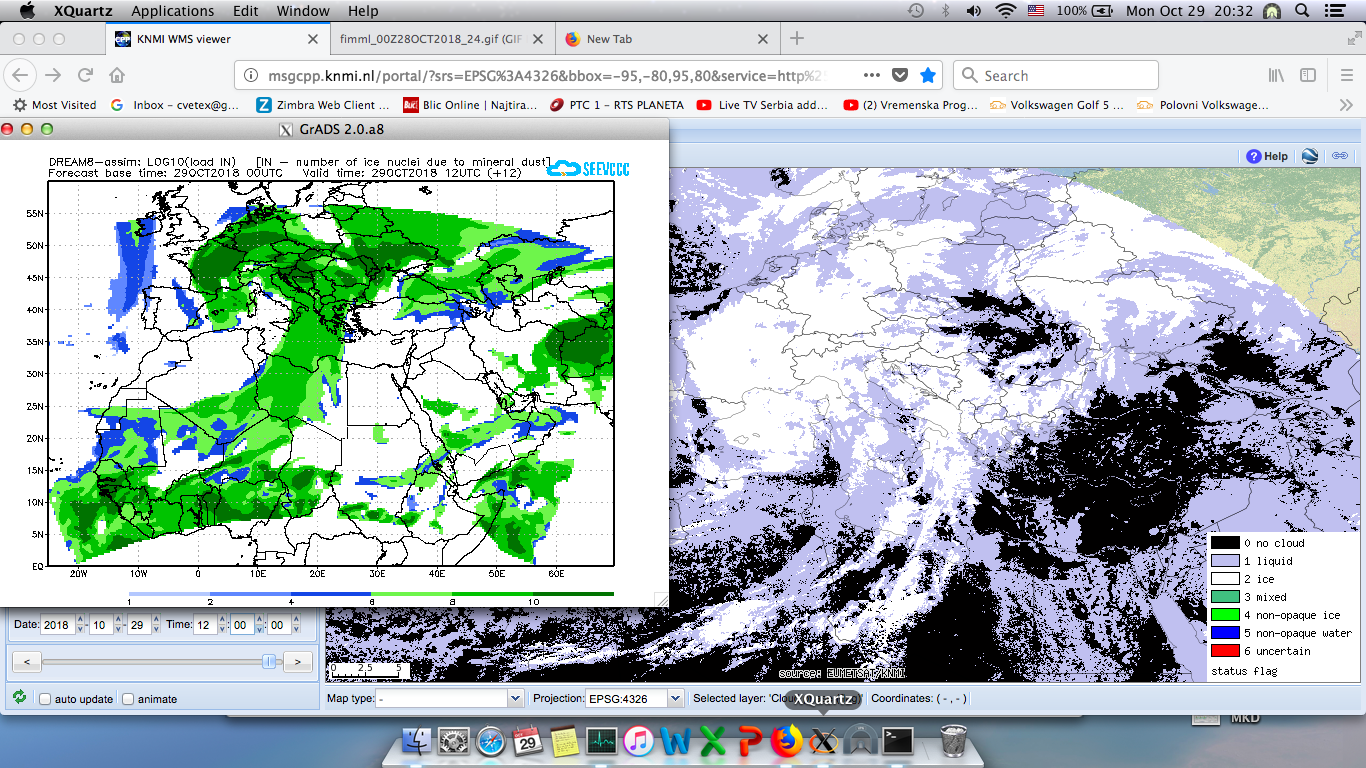Open Volkswagen Golf 5 bookmark

[x=1057, y=105]
